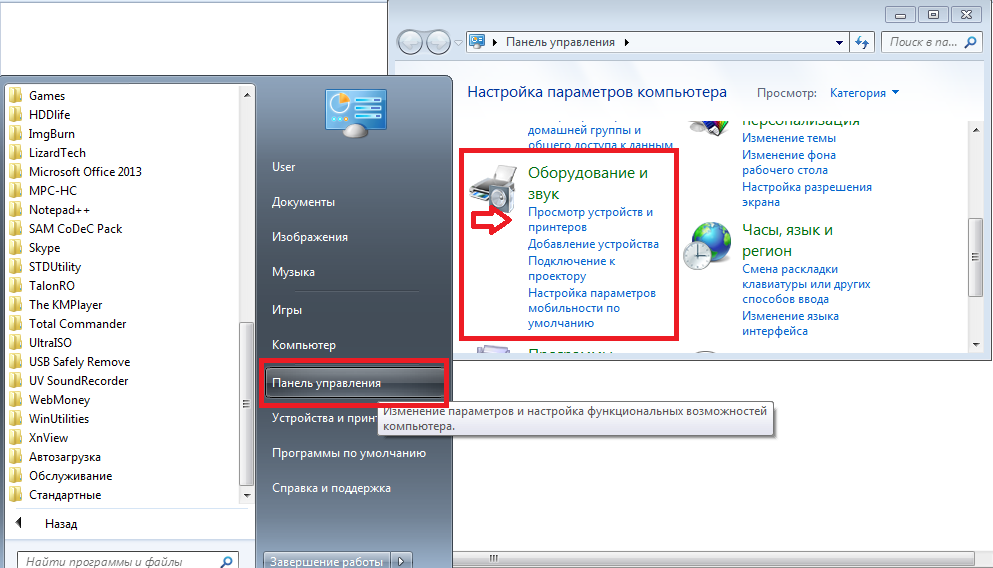Click Назад to return to previous menu

(x=61, y=524)
